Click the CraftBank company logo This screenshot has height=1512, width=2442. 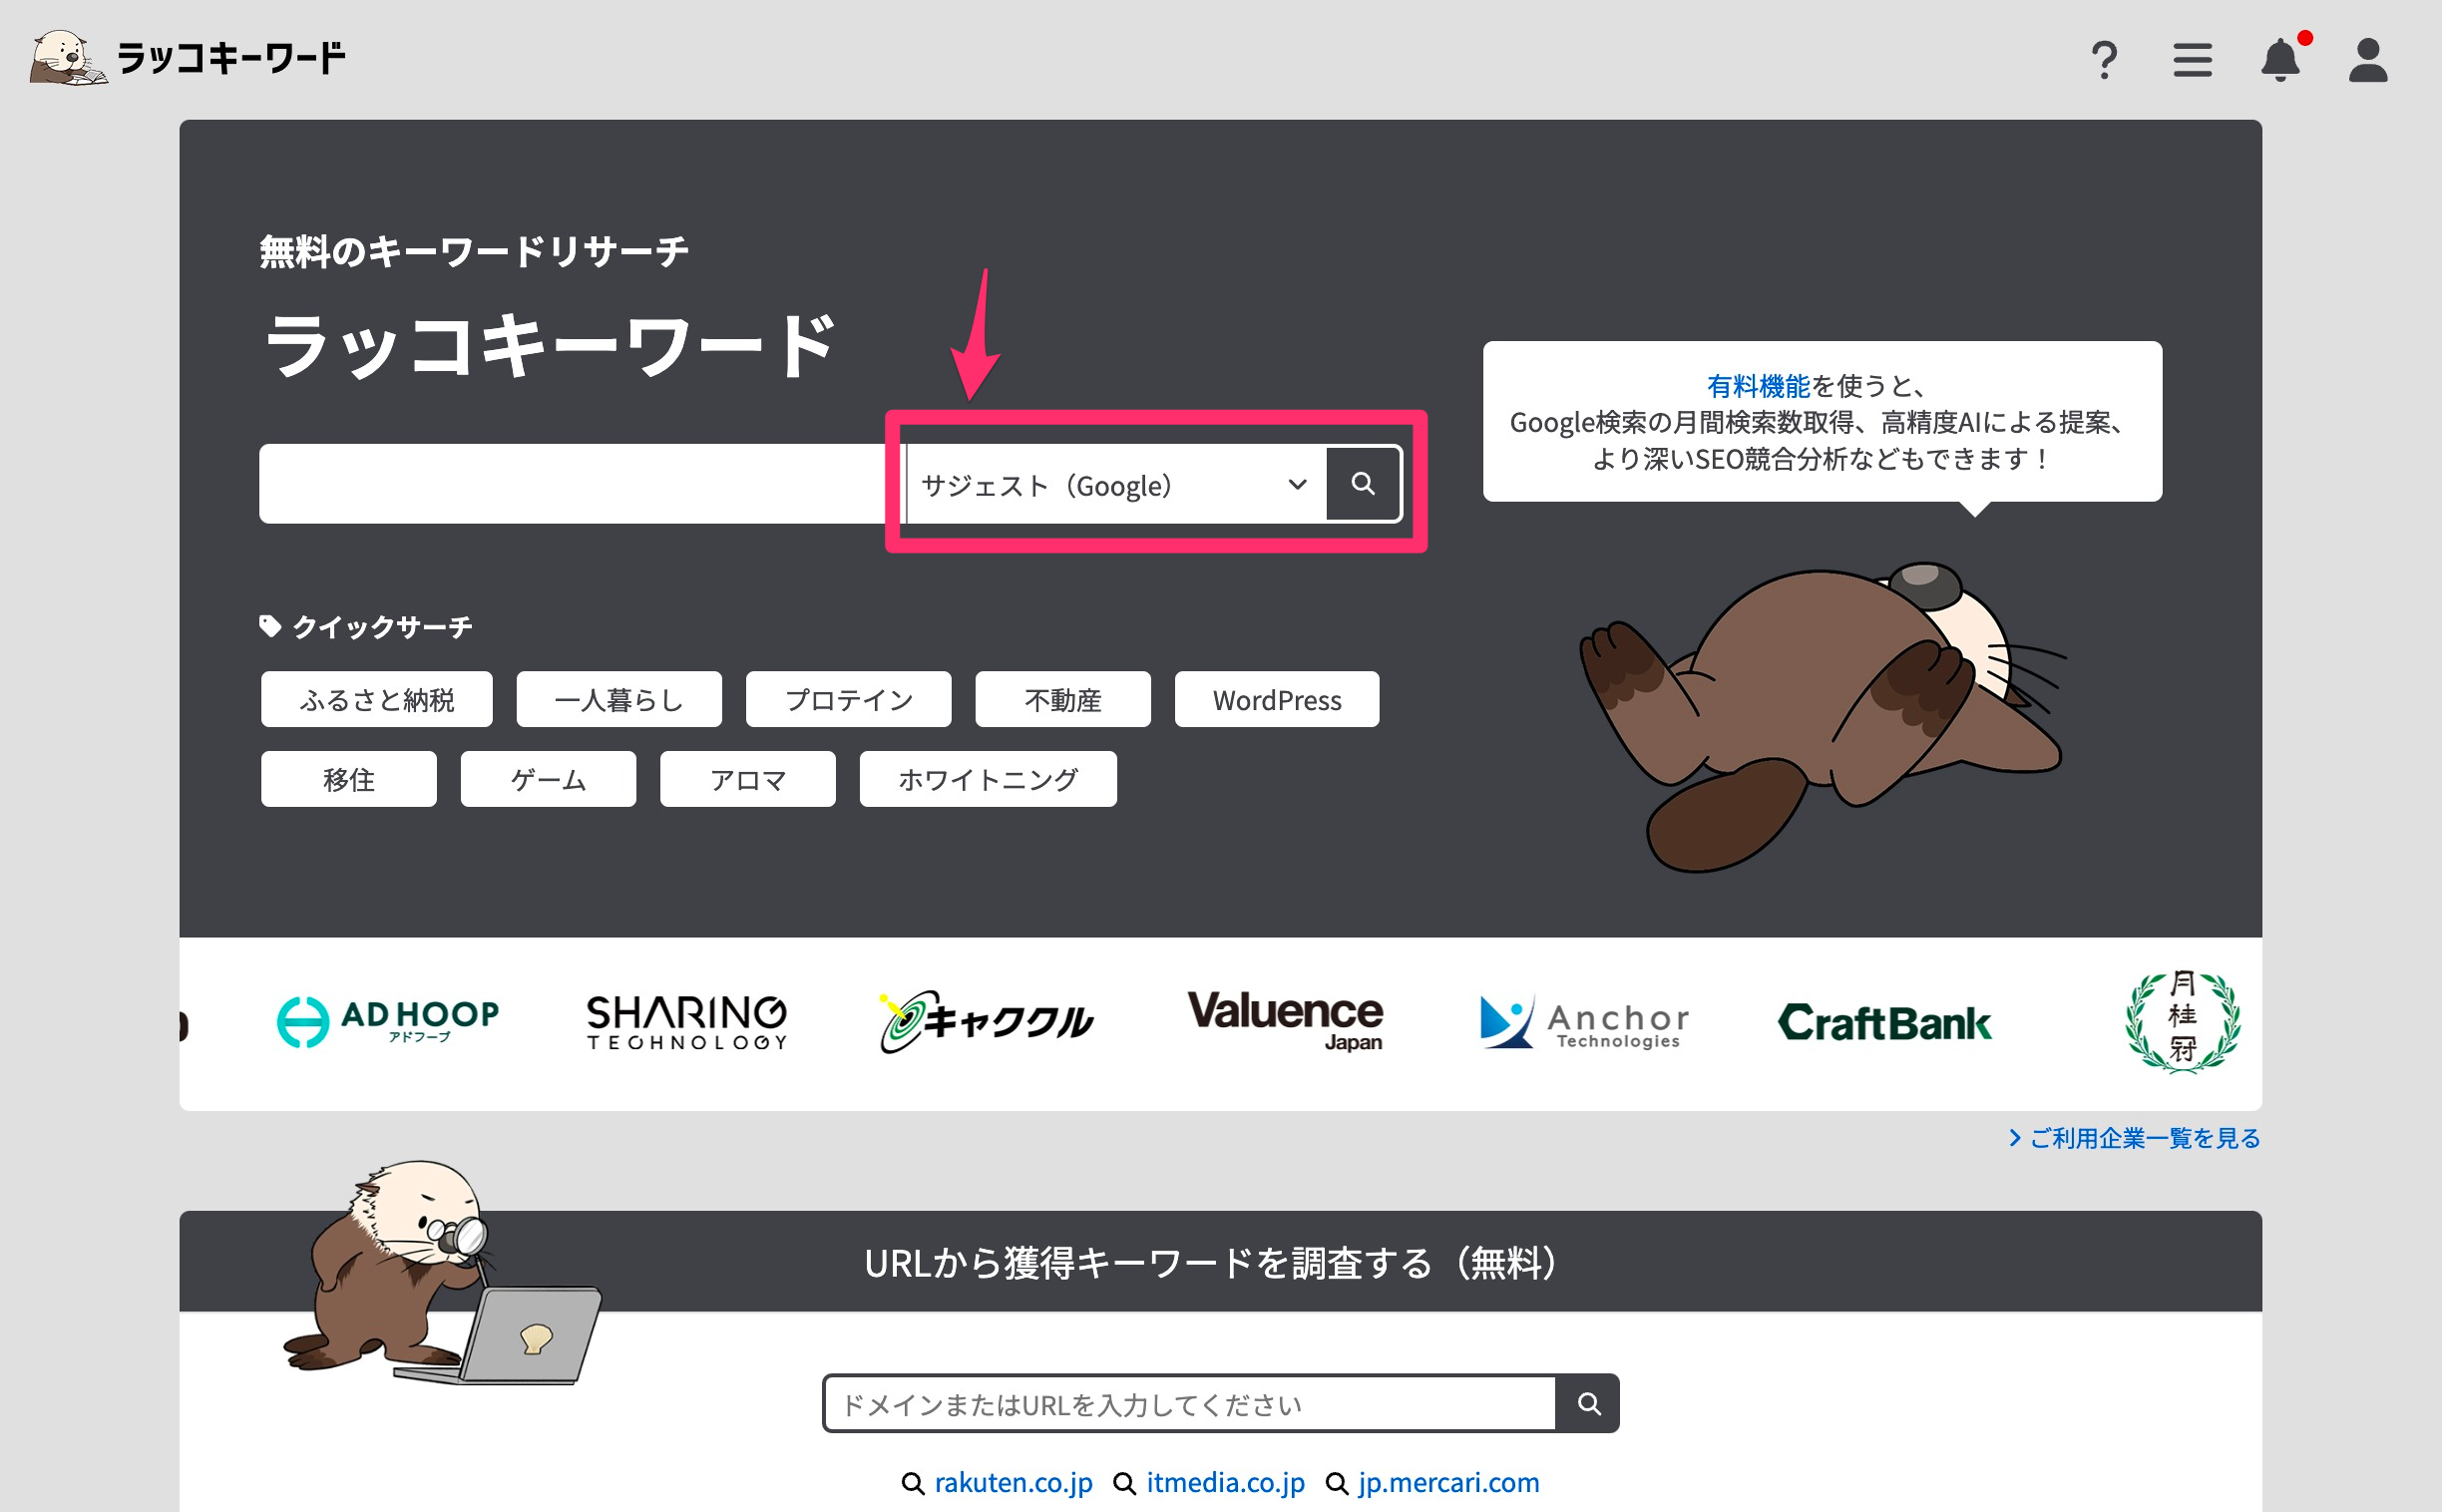coord(1884,1022)
